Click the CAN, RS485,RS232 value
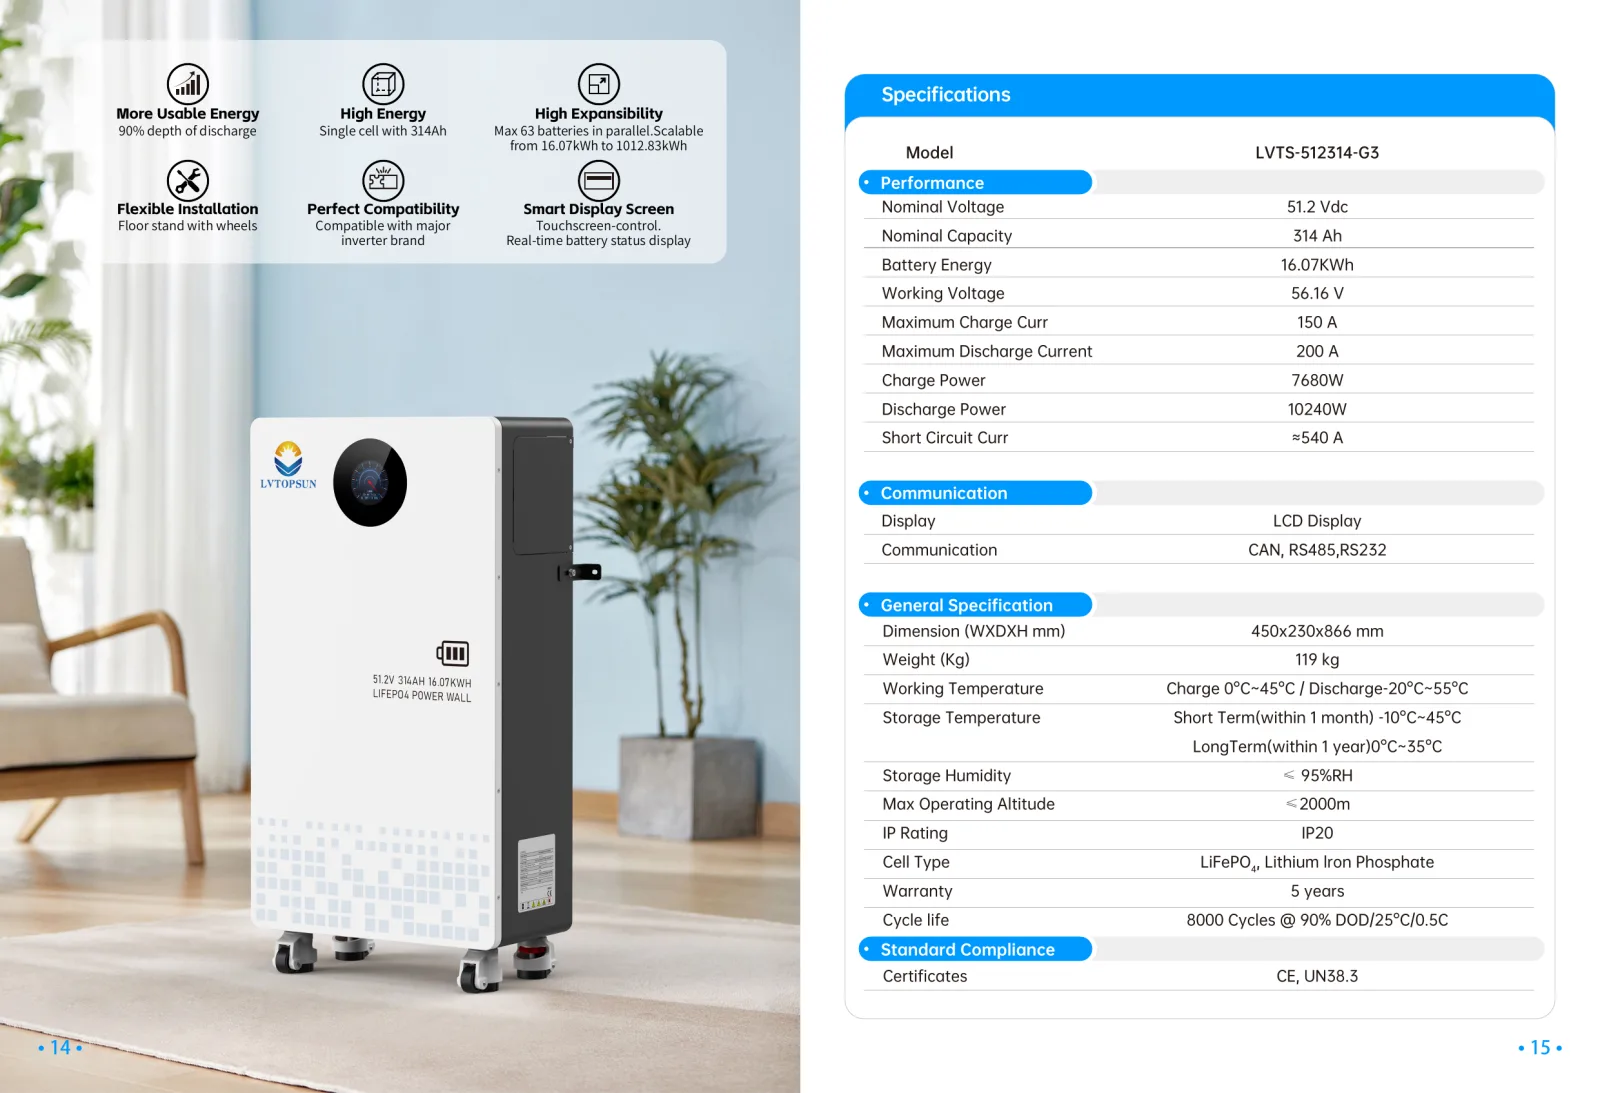 (x=1317, y=550)
